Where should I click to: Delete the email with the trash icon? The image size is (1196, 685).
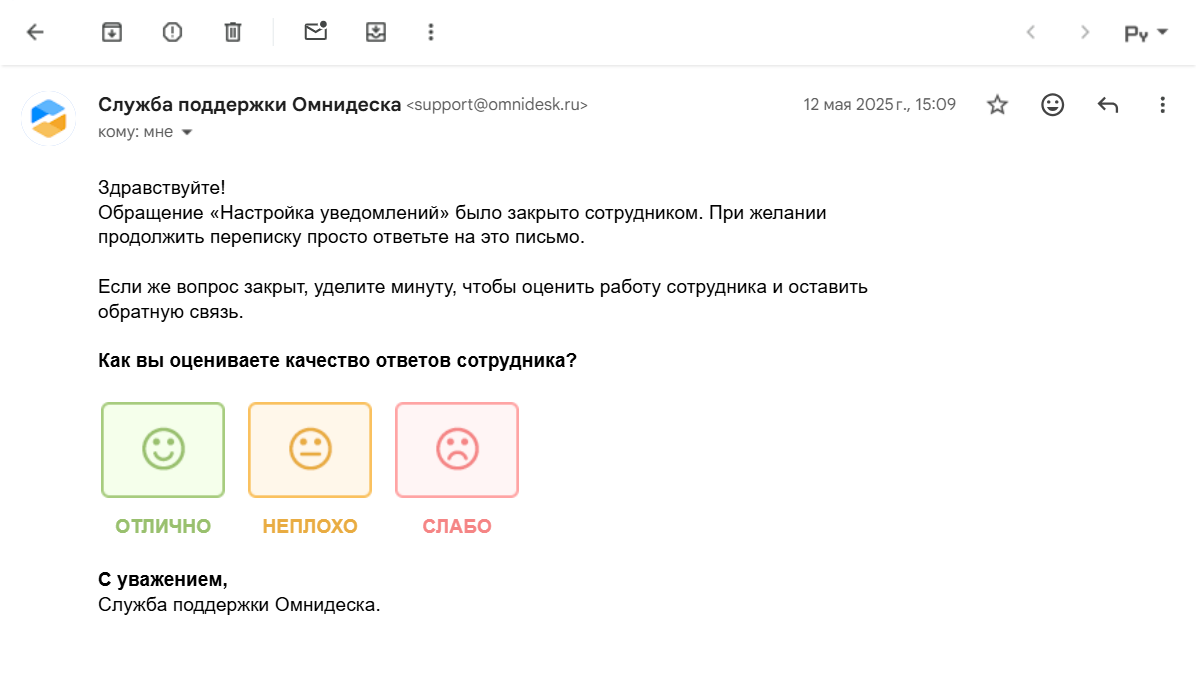233,32
